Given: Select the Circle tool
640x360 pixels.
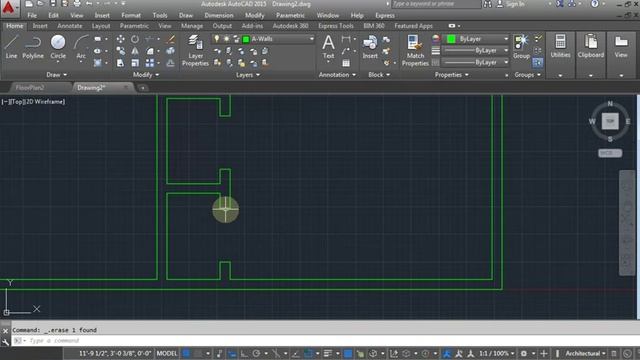Looking at the screenshot, I should click(58, 47).
